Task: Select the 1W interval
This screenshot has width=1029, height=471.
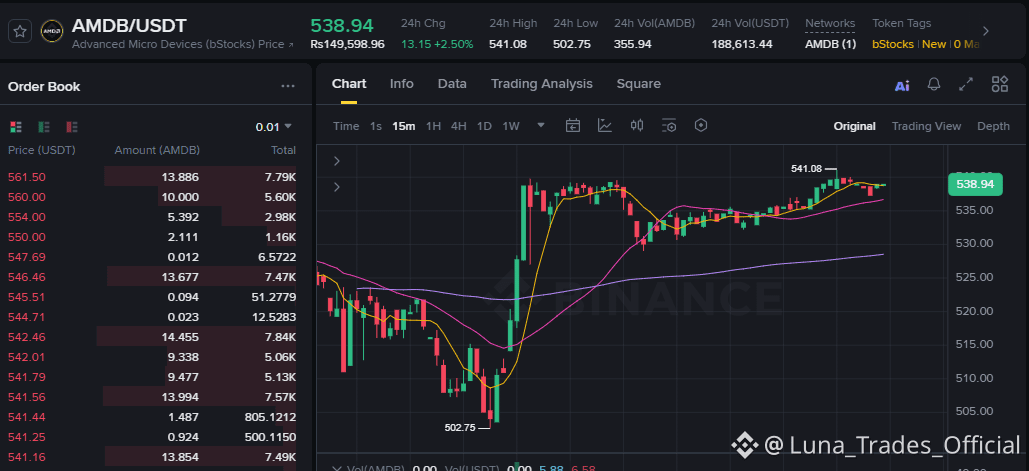Action: tap(511, 126)
